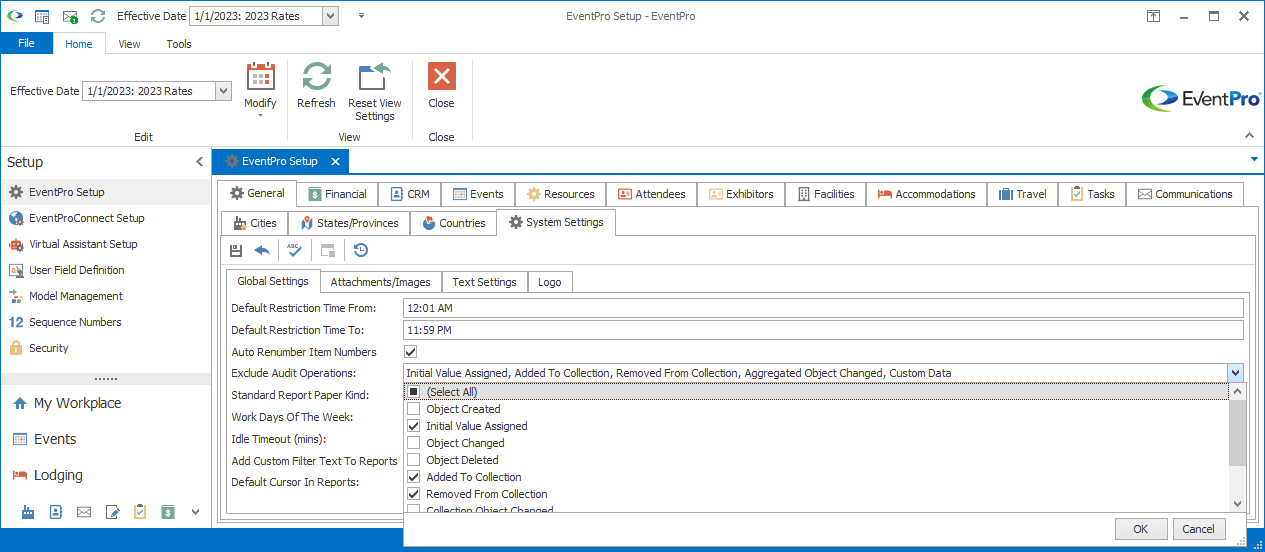Open Sequence Numbers in sidebar

(x=75, y=322)
